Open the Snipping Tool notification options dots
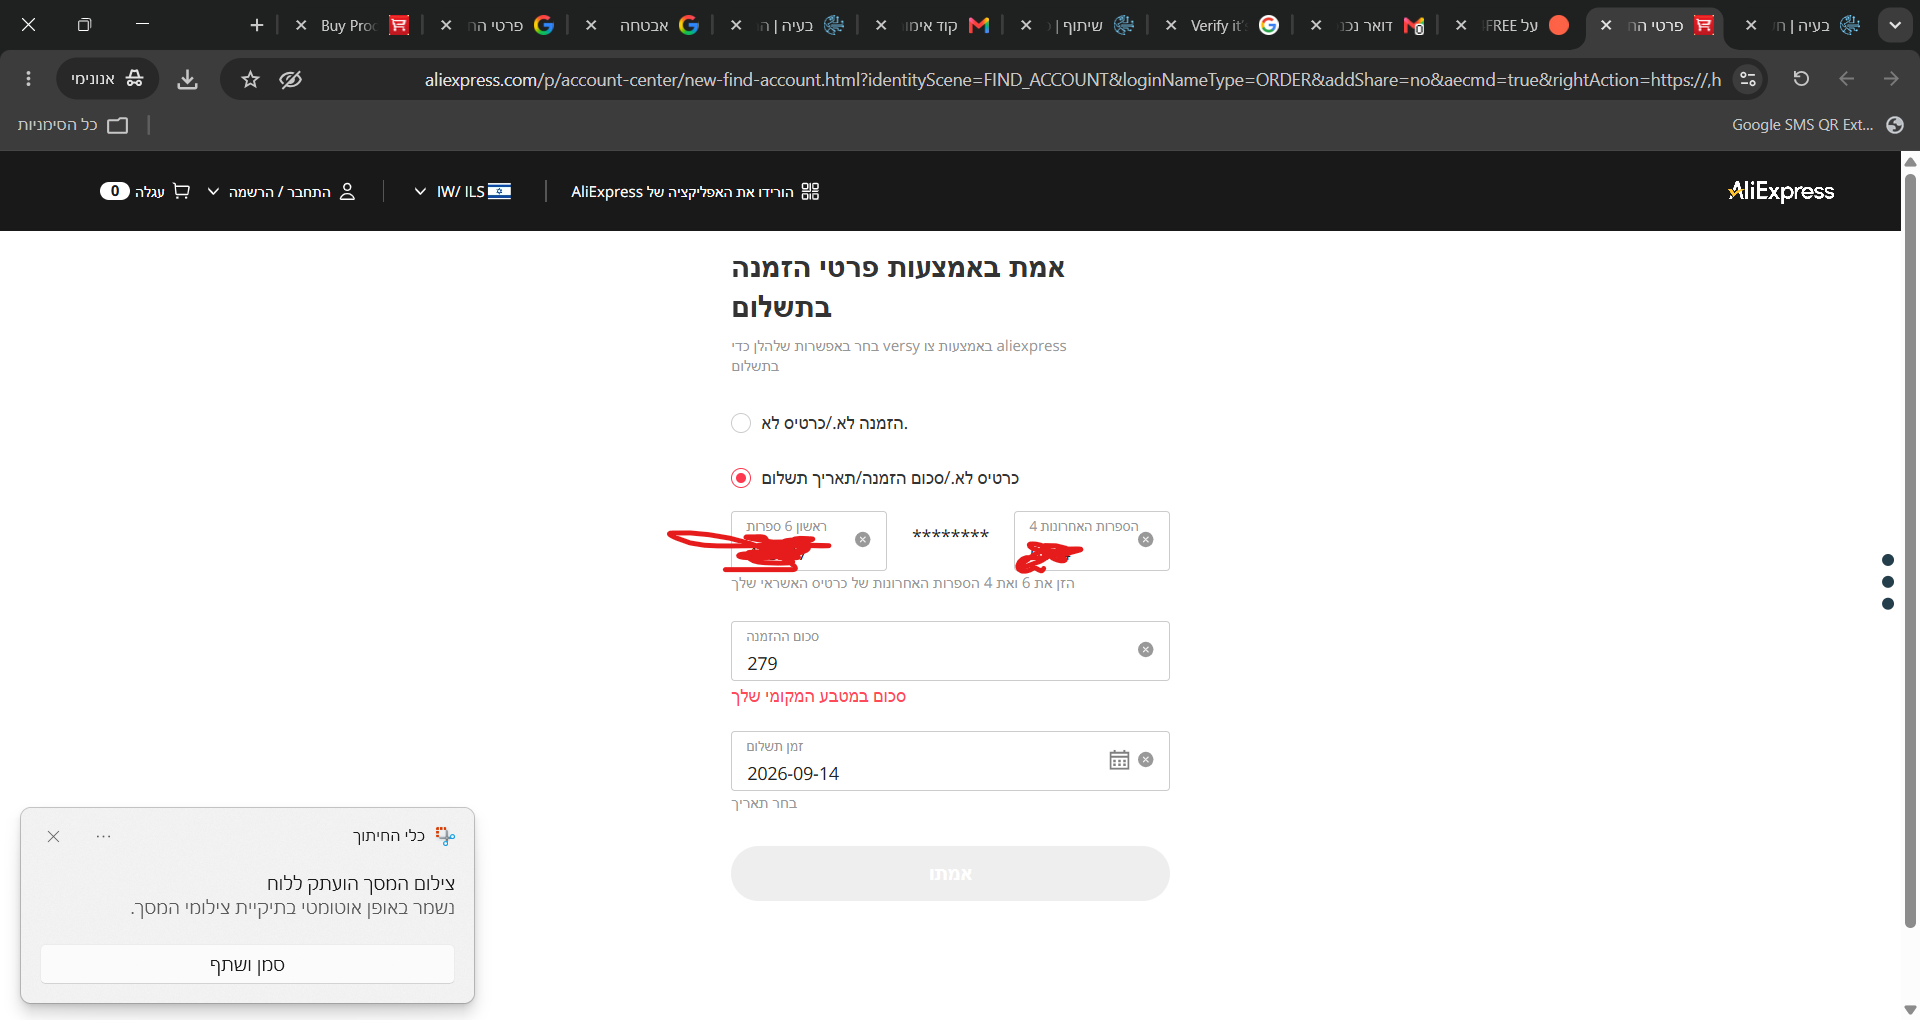The image size is (1920, 1020). click(x=104, y=836)
